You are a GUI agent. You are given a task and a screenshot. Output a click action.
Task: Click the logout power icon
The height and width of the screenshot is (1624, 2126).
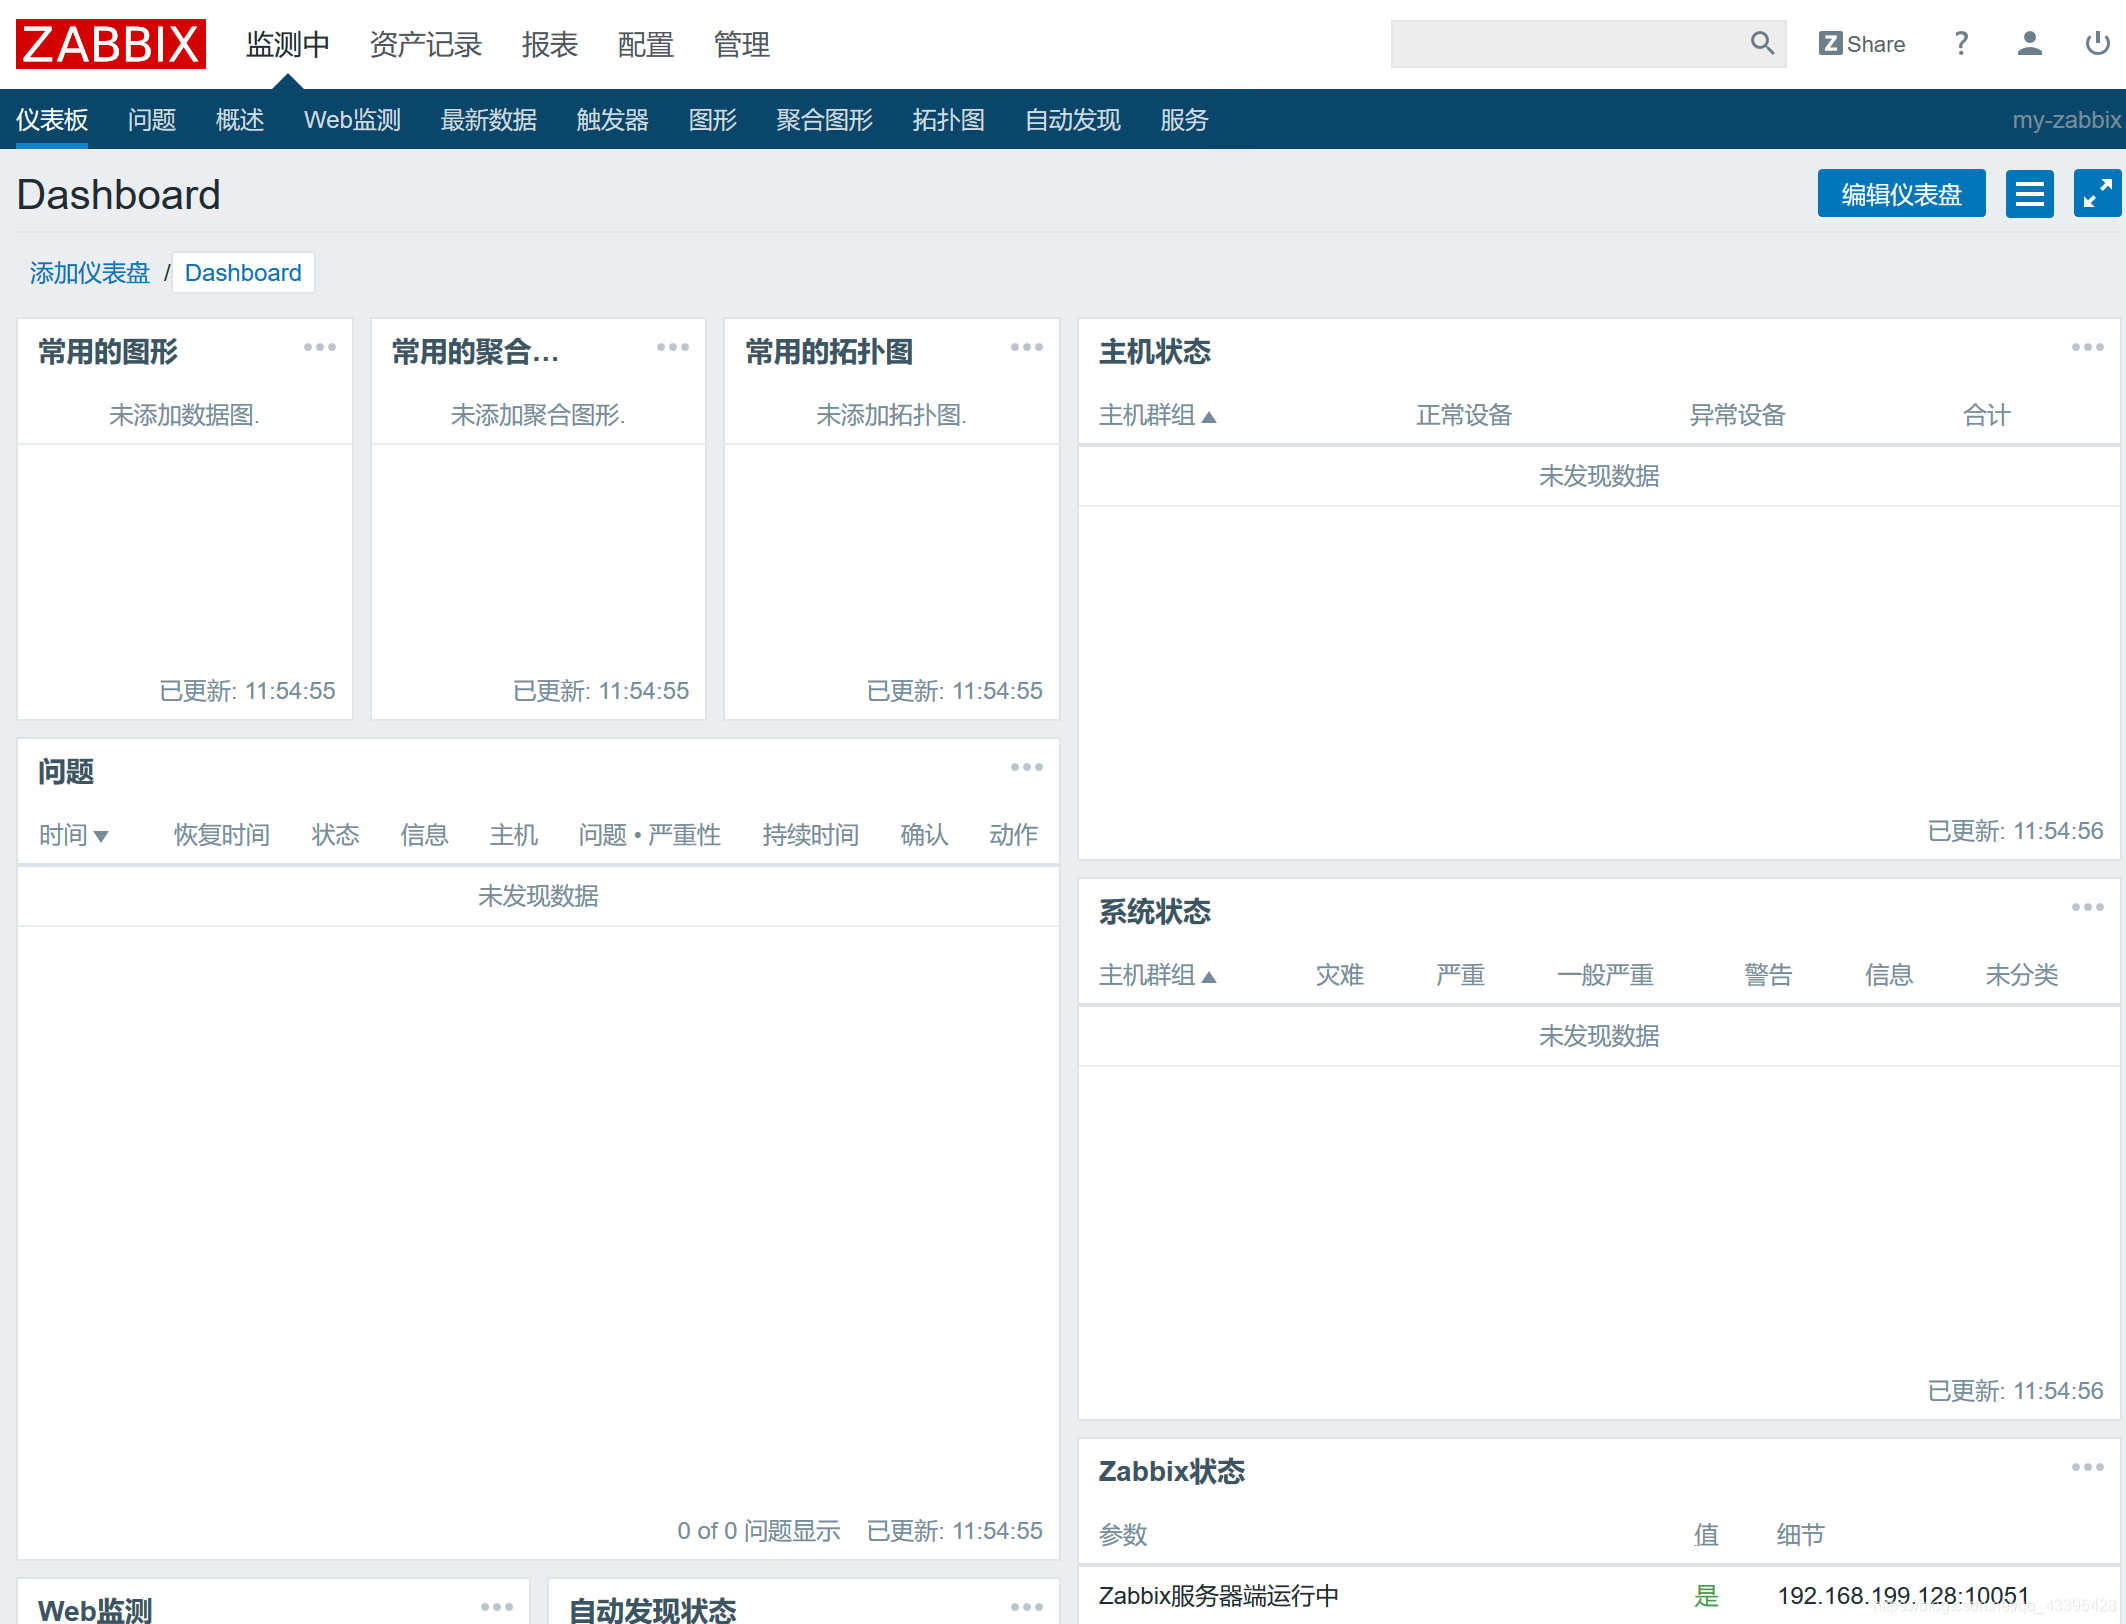pyautogui.click(x=2097, y=43)
